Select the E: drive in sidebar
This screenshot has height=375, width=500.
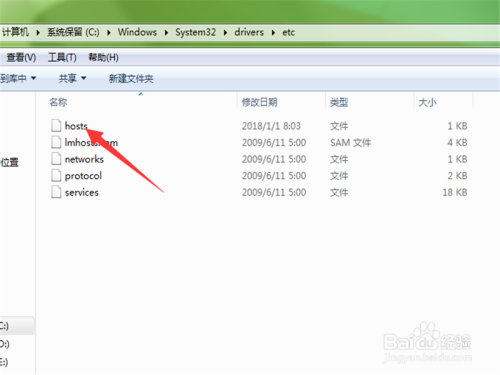pyautogui.click(x=4, y=362)
